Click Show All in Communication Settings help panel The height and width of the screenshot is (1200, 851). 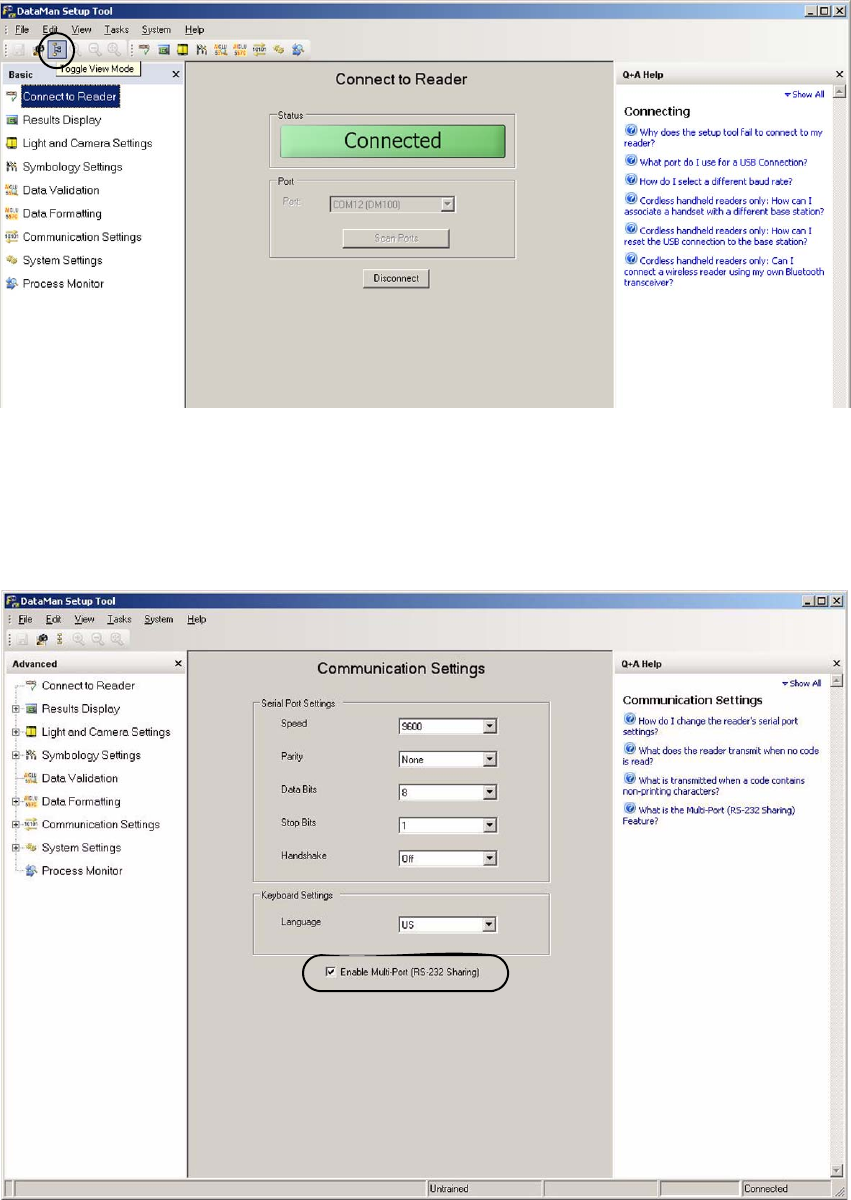(x=802, y=684)
